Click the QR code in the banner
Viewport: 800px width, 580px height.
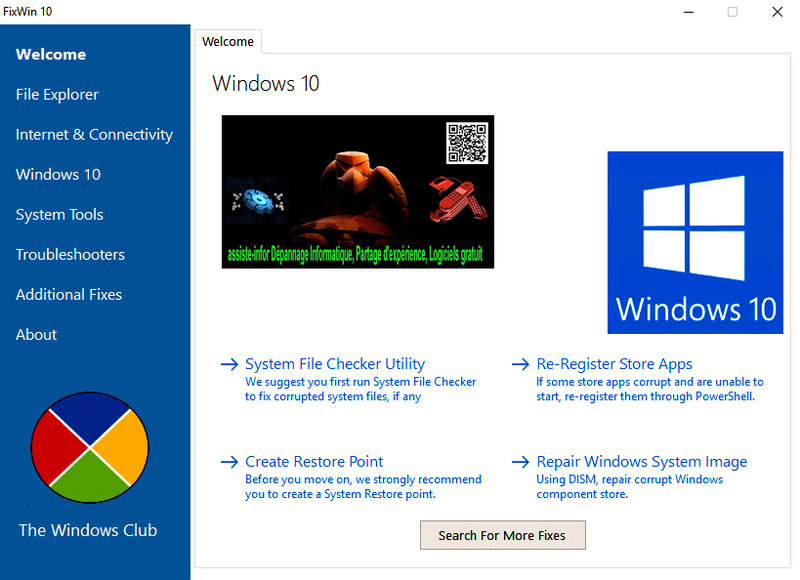(x=467, y=143)
